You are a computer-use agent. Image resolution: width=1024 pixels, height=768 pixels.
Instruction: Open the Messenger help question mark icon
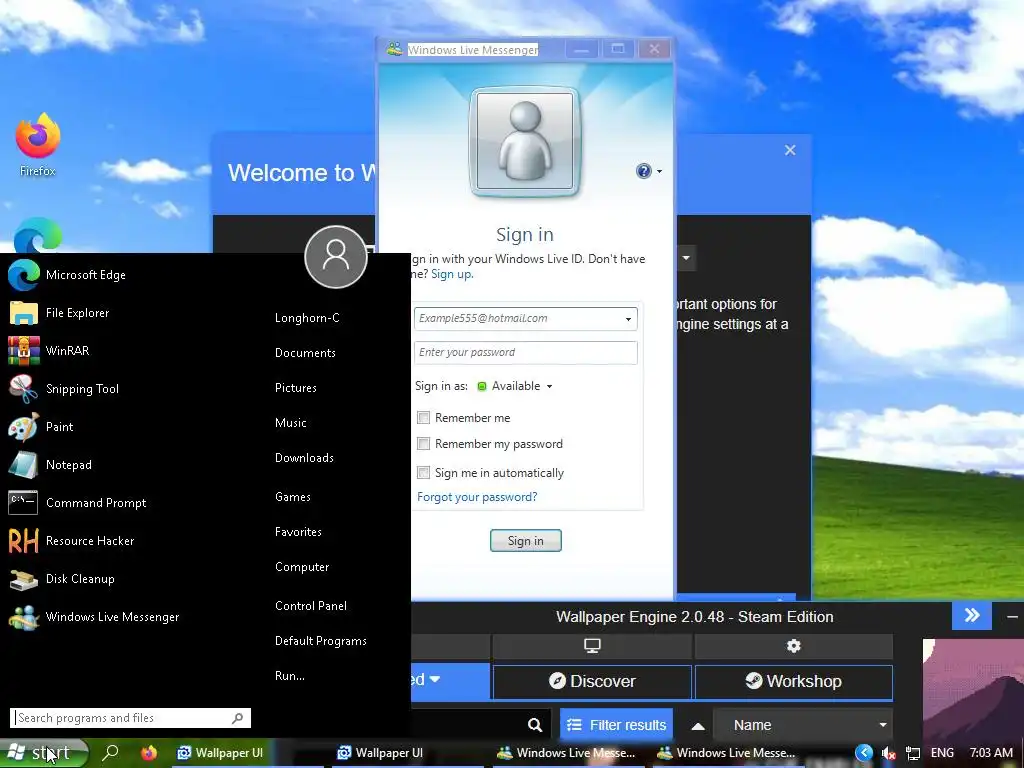643,171
